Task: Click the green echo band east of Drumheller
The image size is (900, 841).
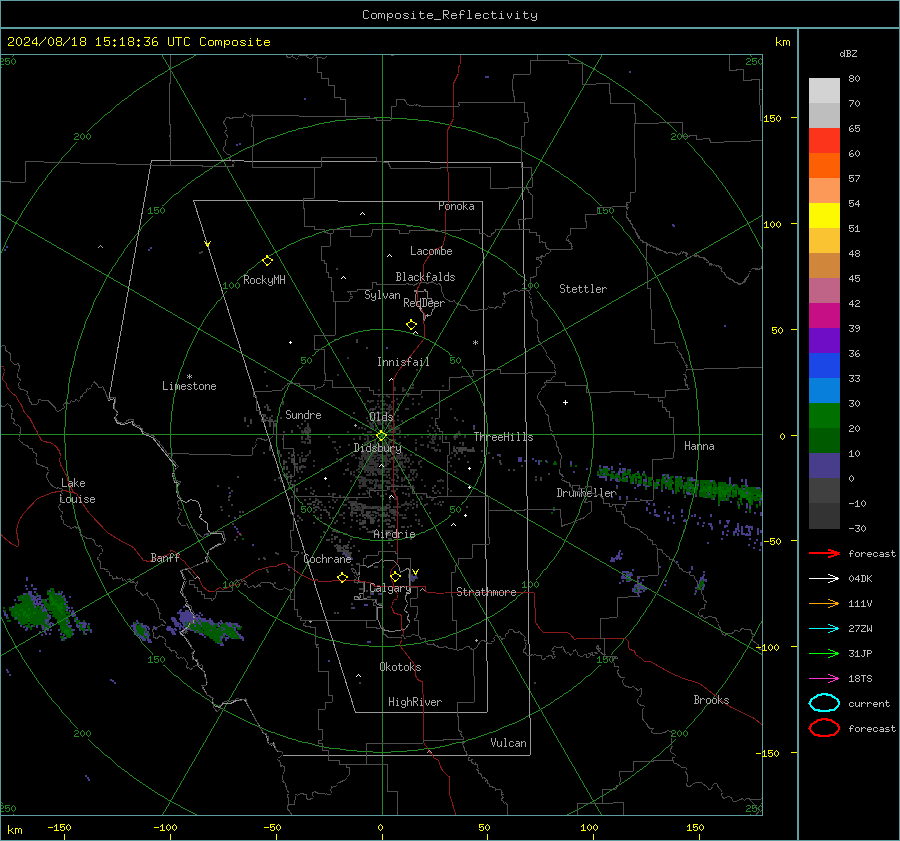Action: [x=680, y=485]
